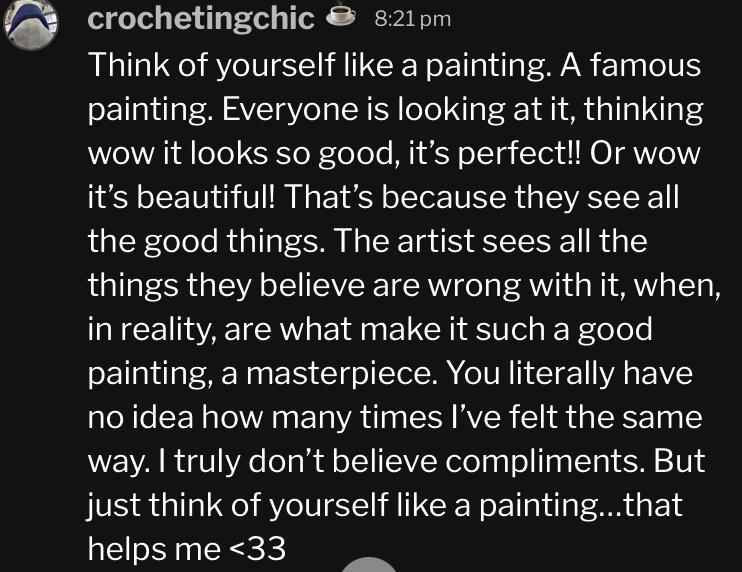Click the word 'wrong' in the message
Image resolution: width=742 pixels, height=572 pixels.
[x=475, y=286]
